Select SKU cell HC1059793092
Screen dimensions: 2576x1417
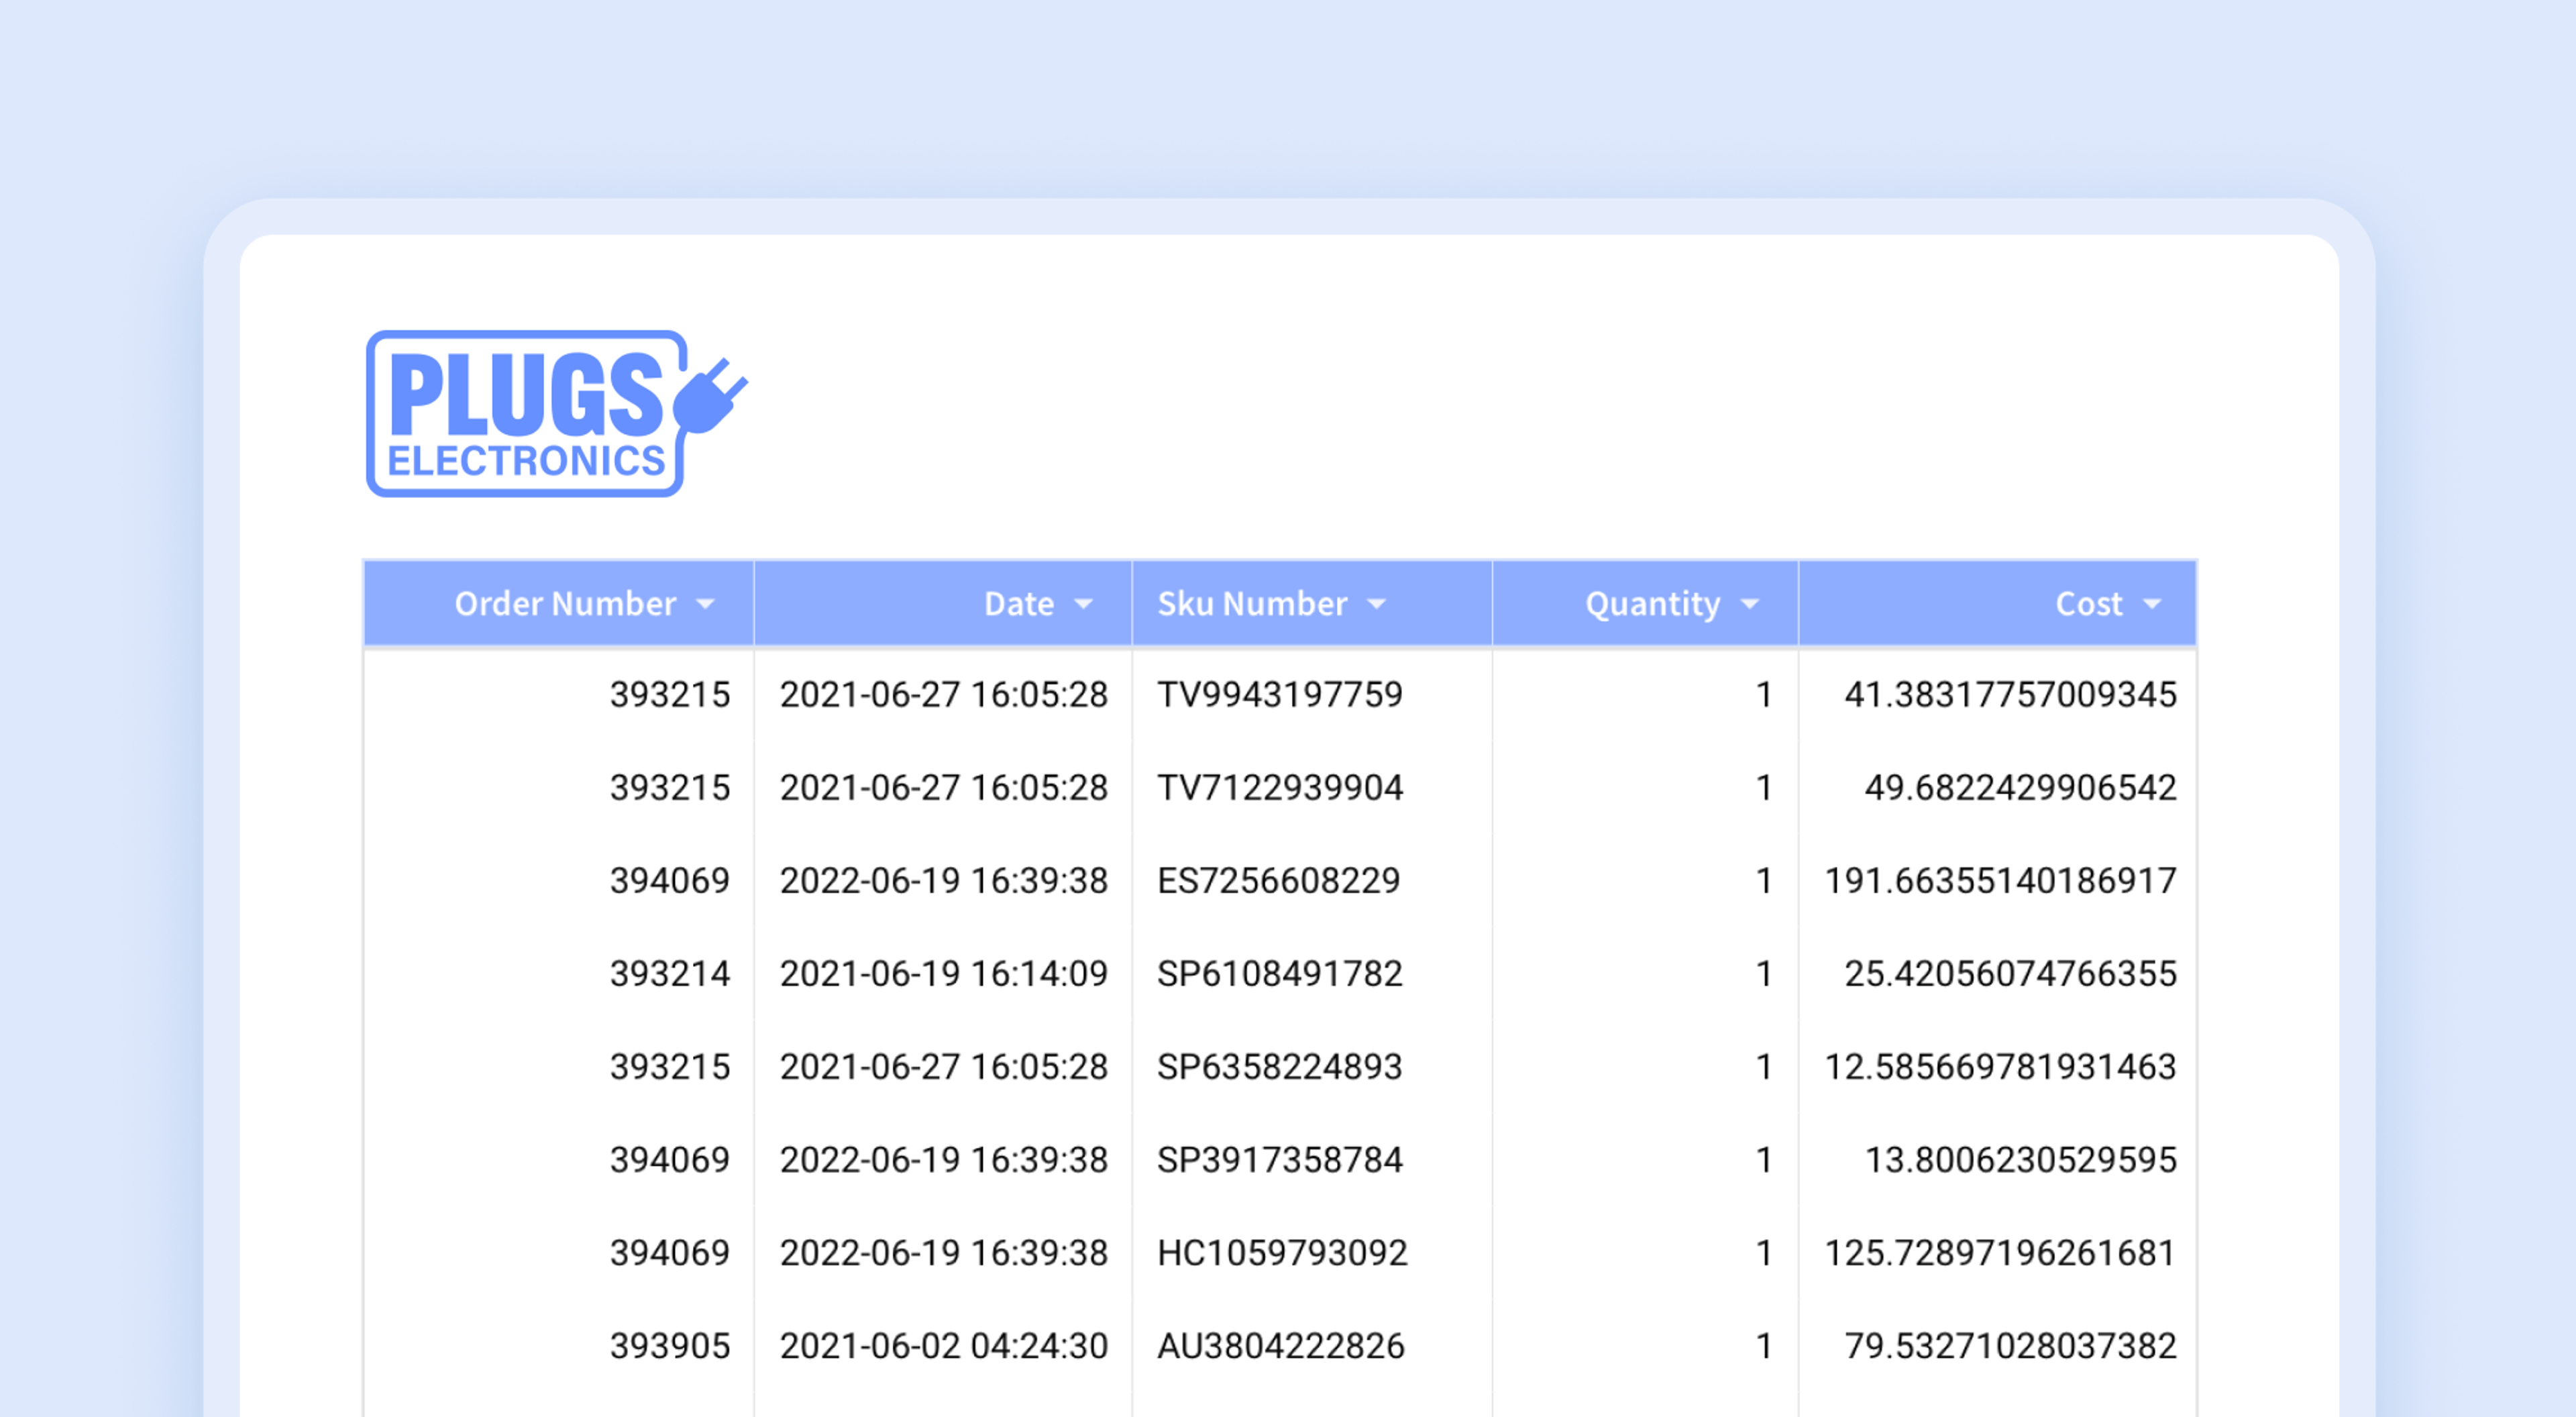1282,1252
